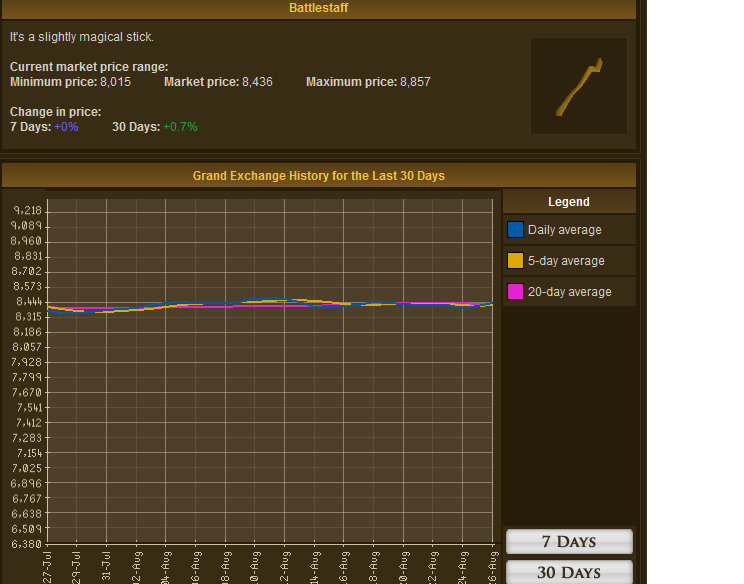Click the Market price value 8,436
The width and height of the screenshot is (744, 584).
pyautogui.click(x=257, y=82)
